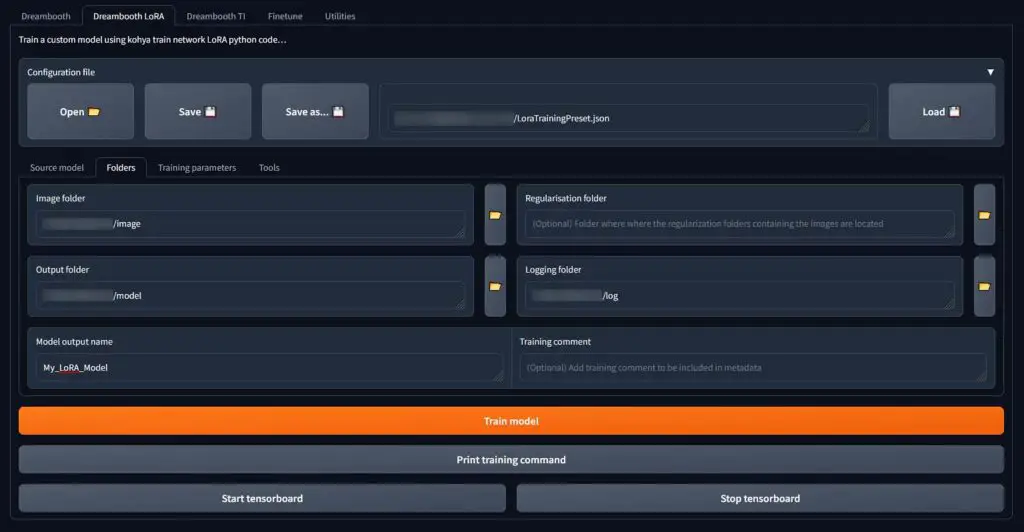Select the Dreambooth LoRA tab

[x=129, y=16]
